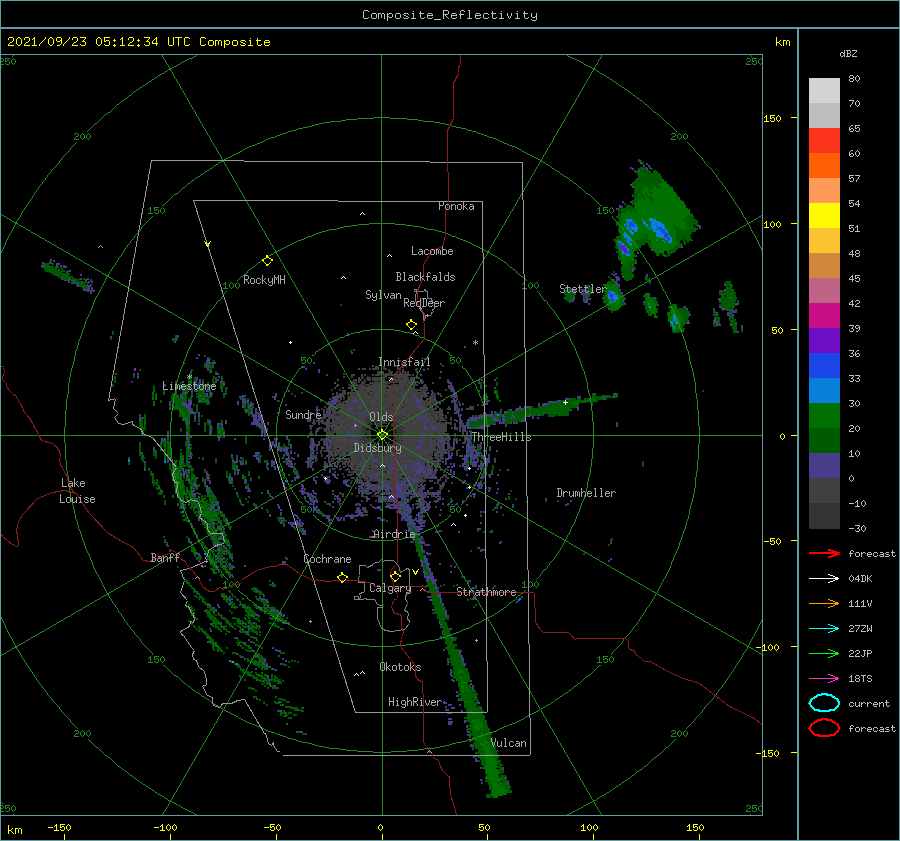Click the Stettler city label
The height and width of the screenshot is (841, 900).
pyautogui.click(x=583, y=289)
